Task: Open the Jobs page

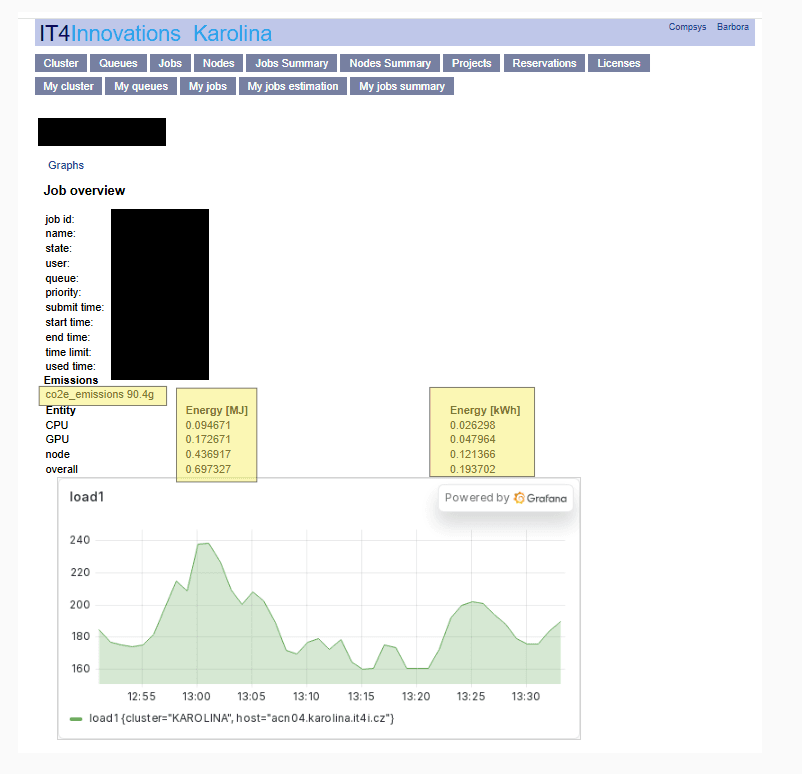Action: tap(170, 62)
